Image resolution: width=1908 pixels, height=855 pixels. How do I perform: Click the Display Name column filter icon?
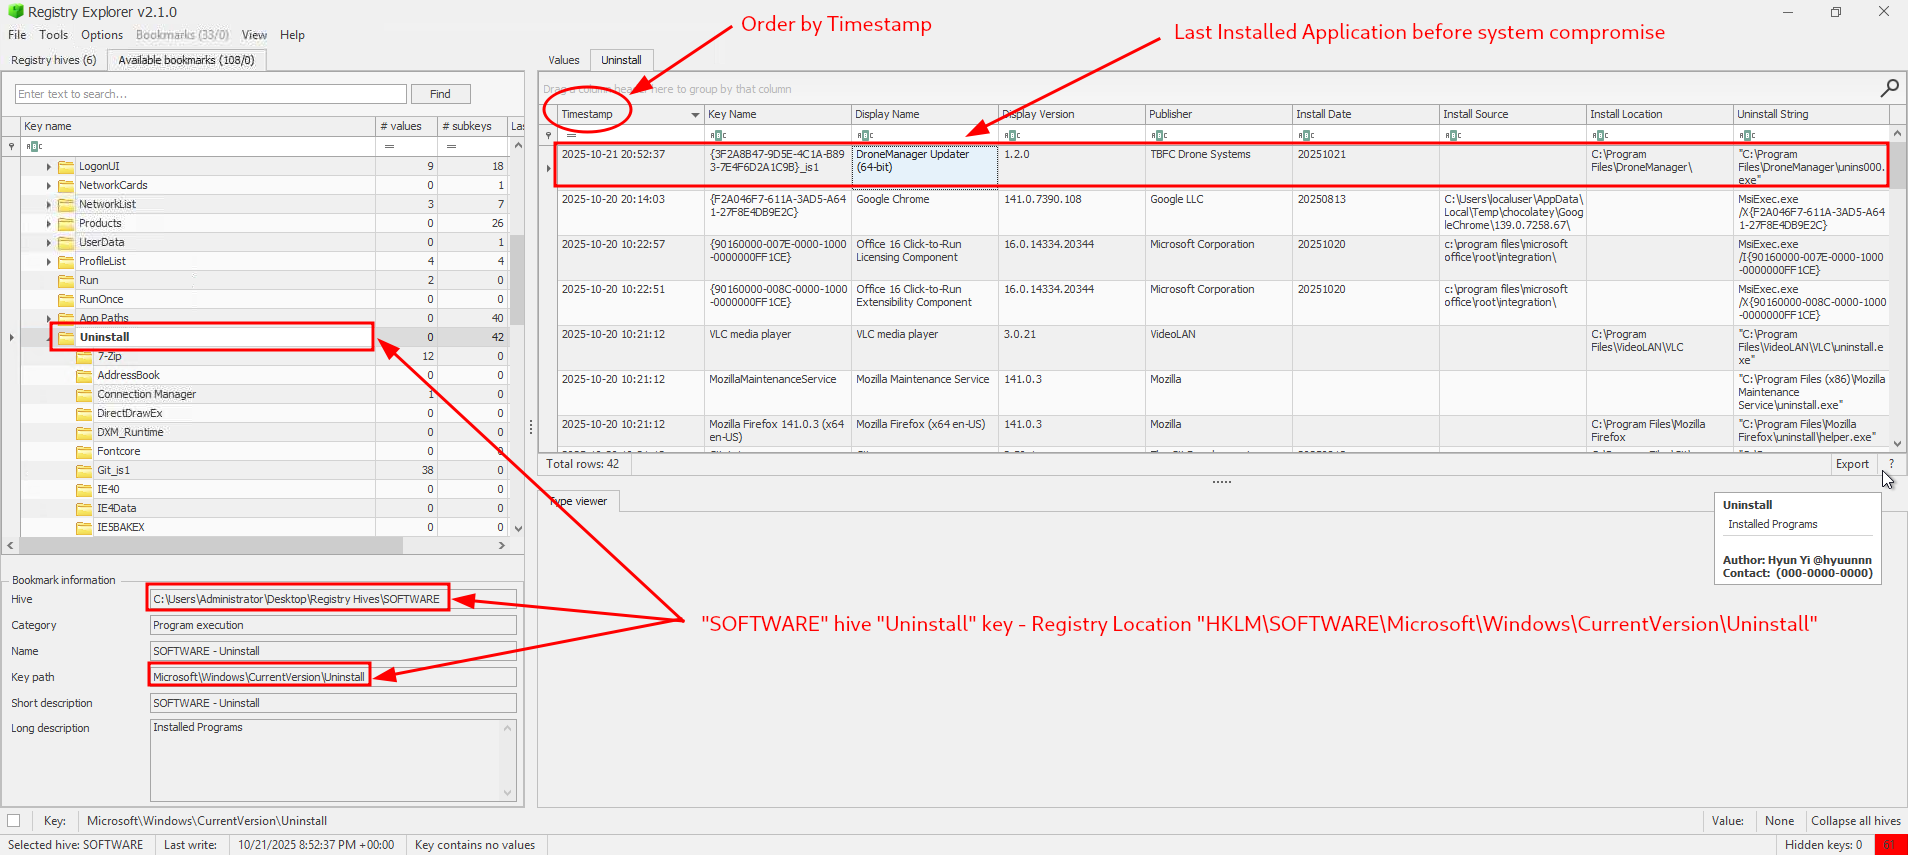pos(865,135)
